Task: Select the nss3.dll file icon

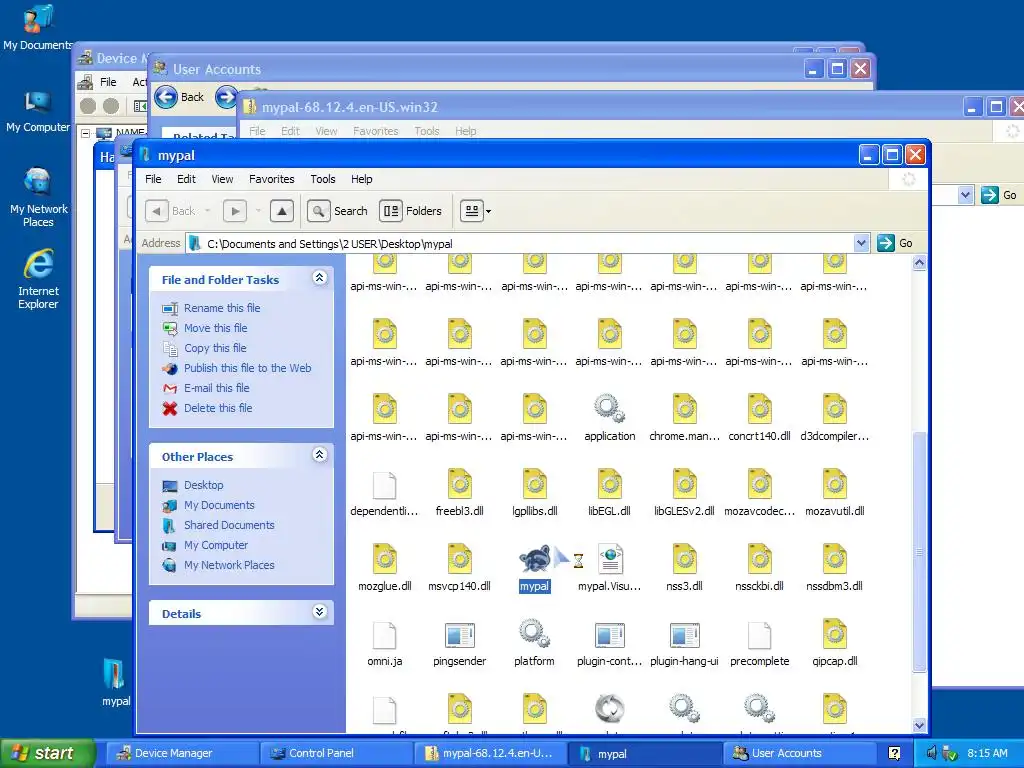Action: [684, 560]
